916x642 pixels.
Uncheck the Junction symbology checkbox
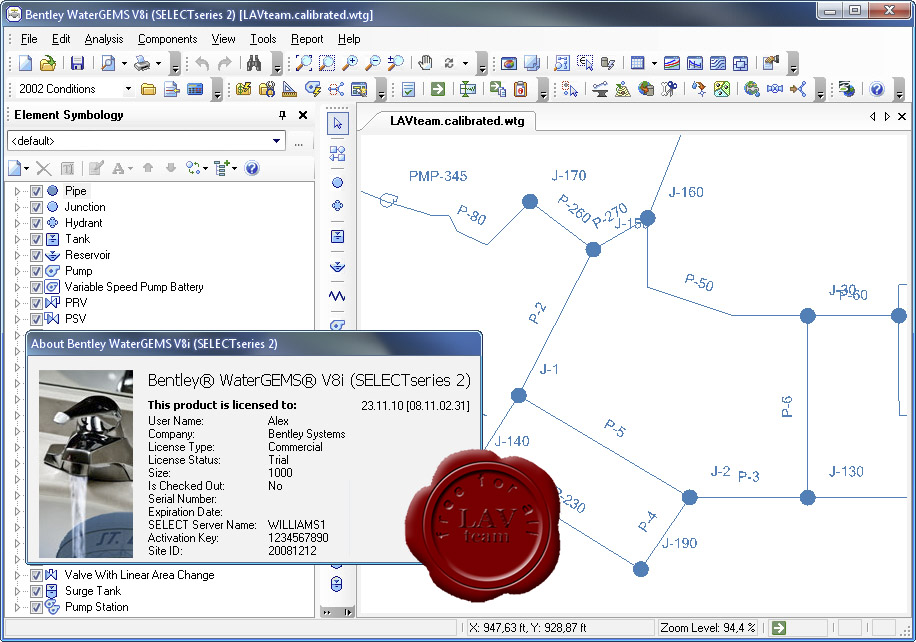tap(36, 207)
